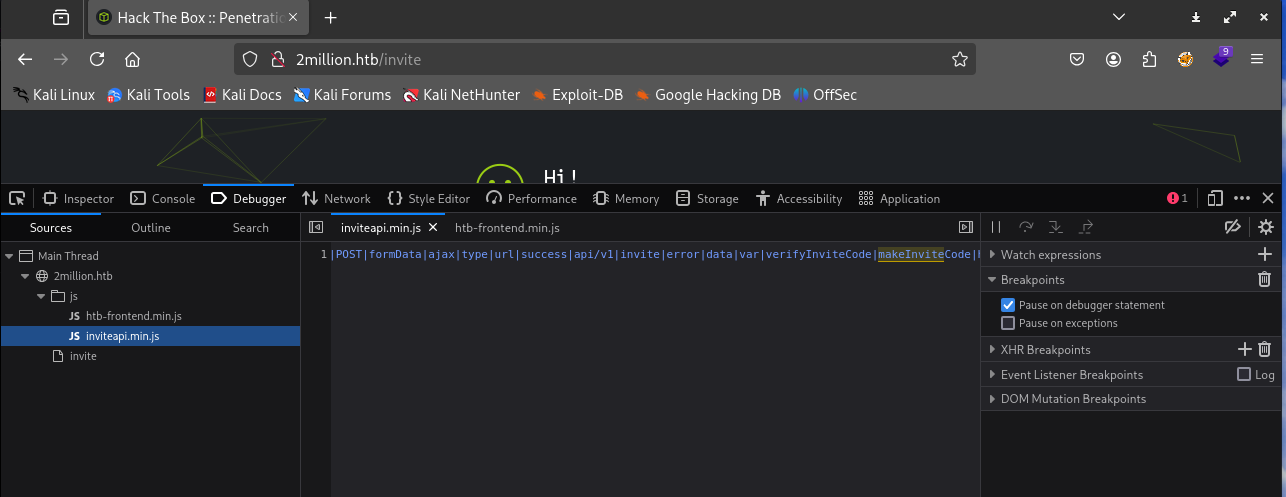
Task: Bookmark page with star icon
Action: pos(960,59)
